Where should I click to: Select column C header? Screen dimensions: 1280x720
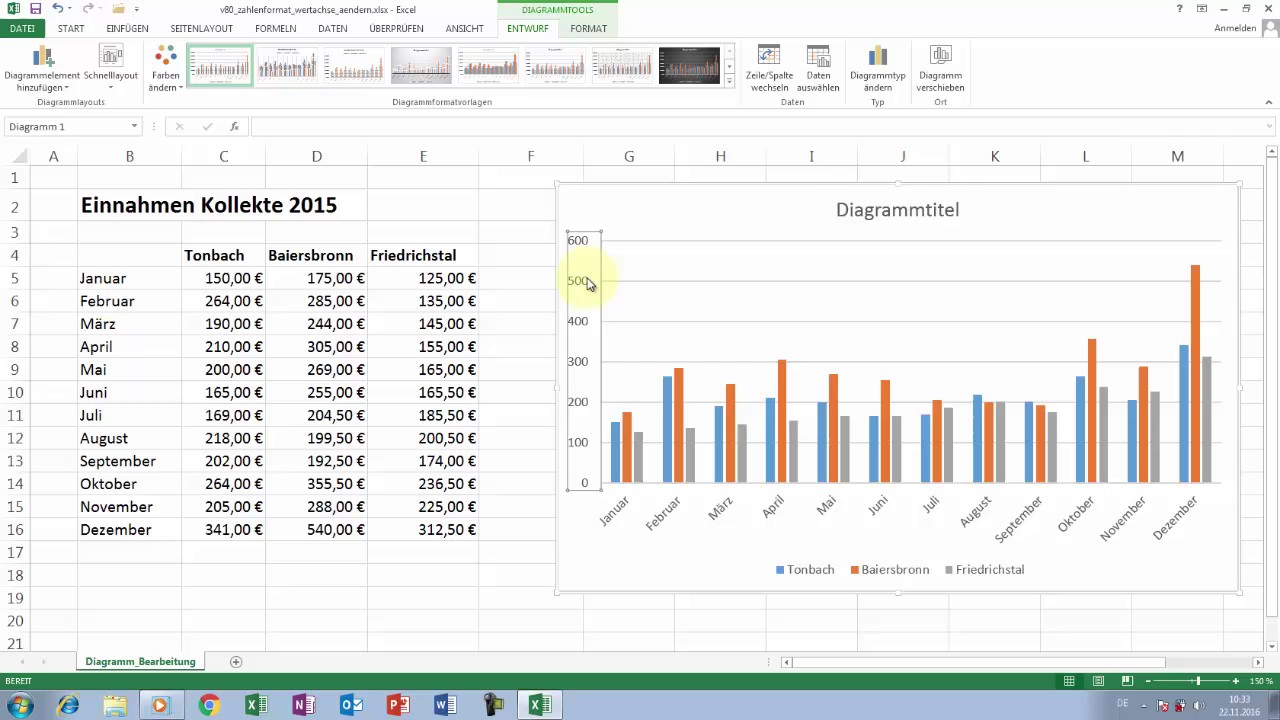point(223,156)
